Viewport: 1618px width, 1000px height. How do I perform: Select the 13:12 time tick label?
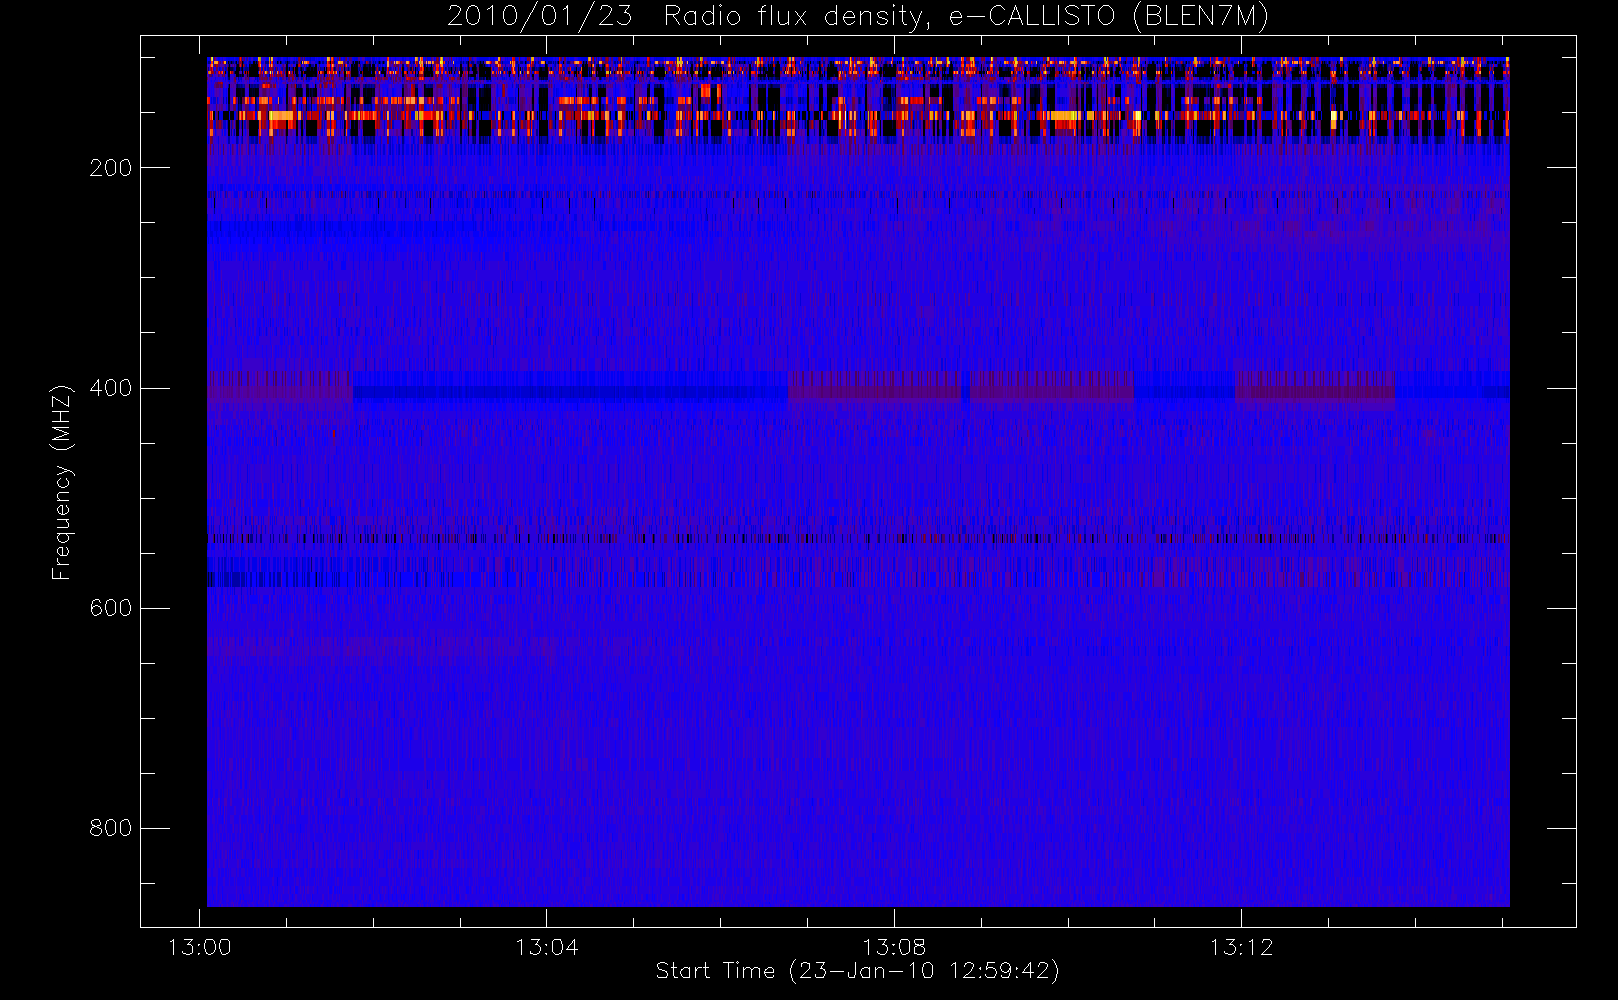tap(1241, 947)
